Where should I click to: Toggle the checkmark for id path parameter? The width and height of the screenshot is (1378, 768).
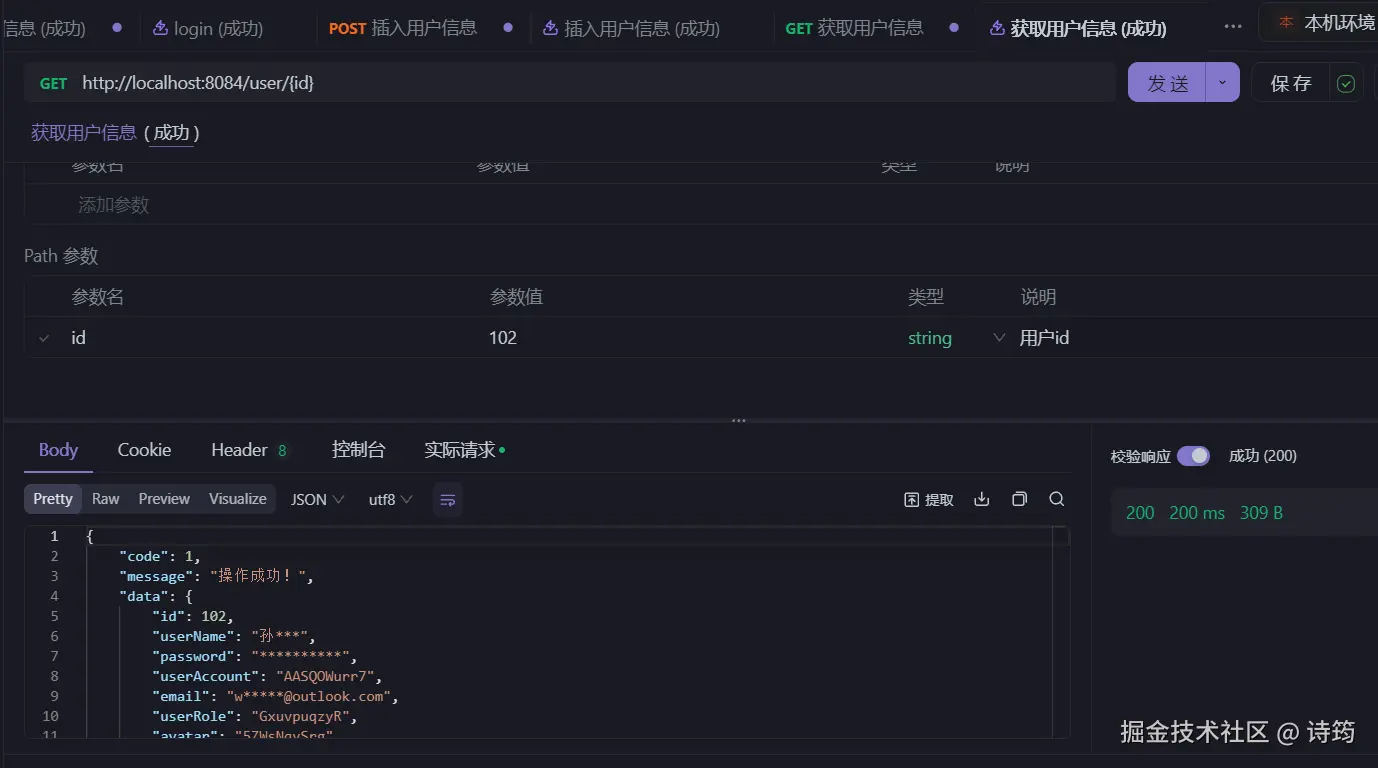(44, 338)
